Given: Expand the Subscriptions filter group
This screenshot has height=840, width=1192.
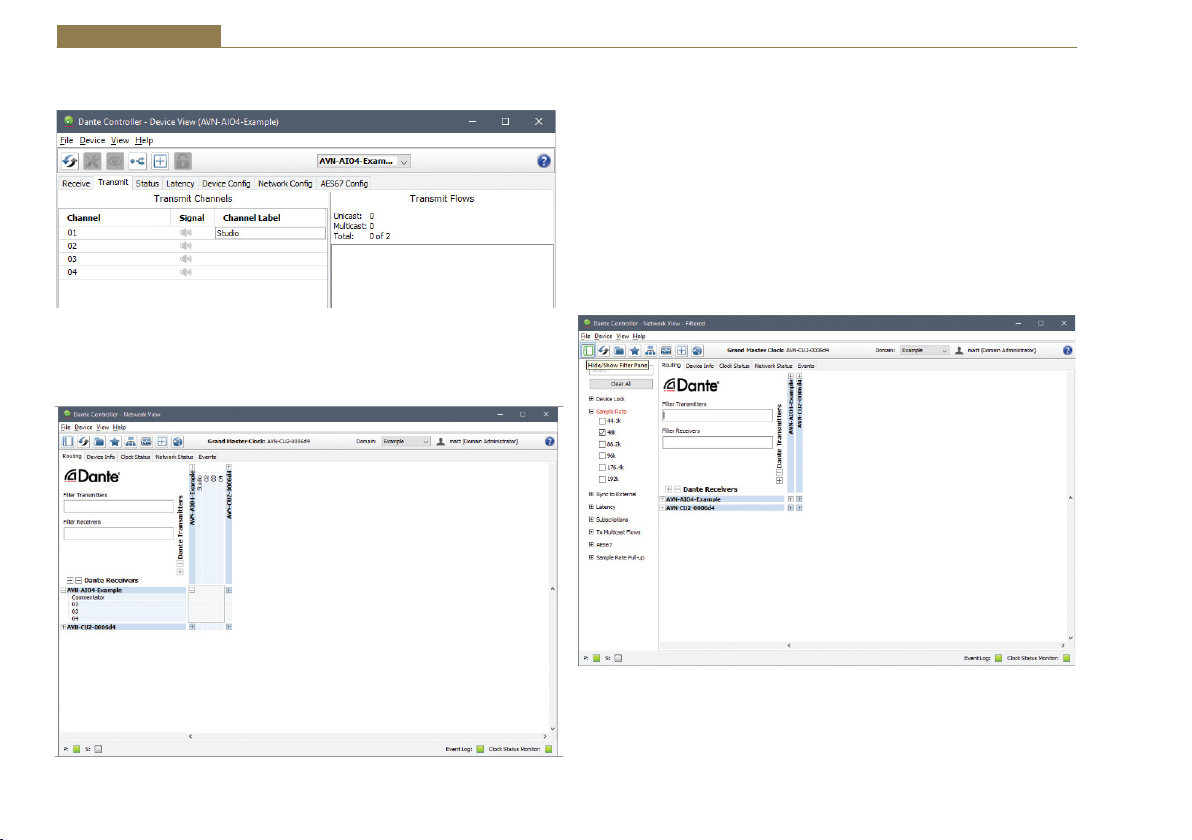Looking at the screenshot, I should pos(591,520).
